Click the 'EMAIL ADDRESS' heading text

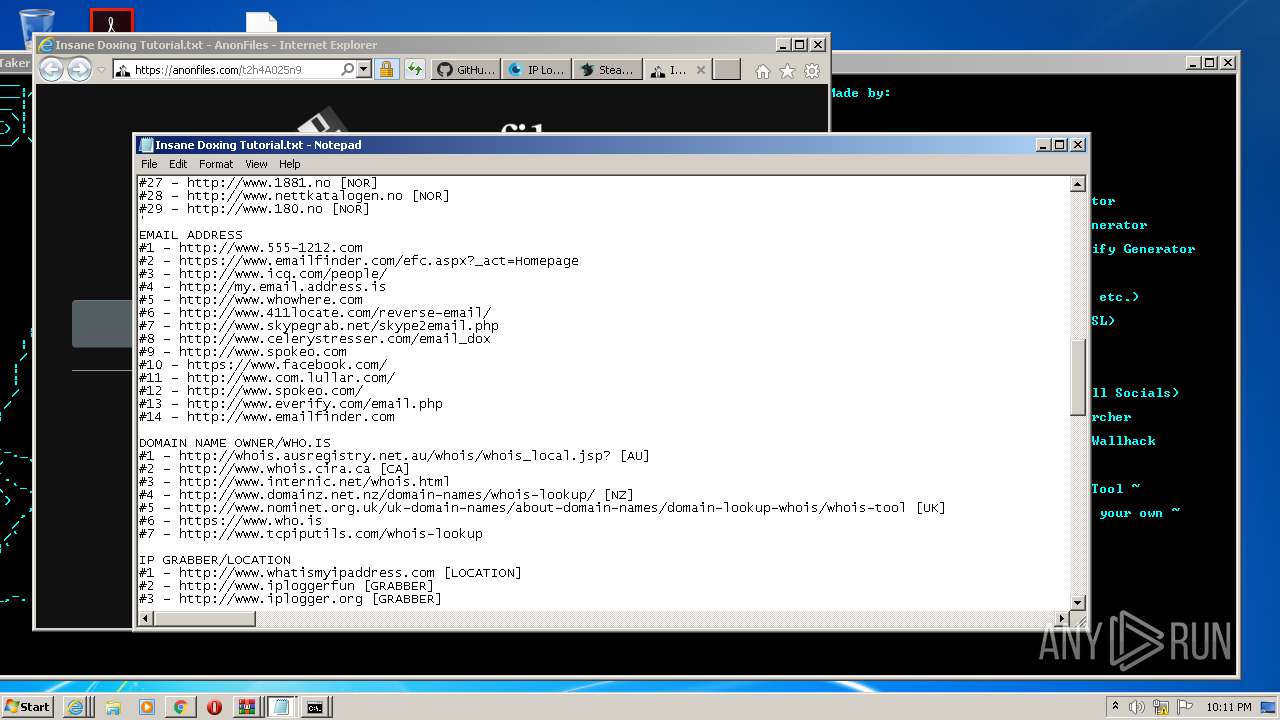coord(190,235)
